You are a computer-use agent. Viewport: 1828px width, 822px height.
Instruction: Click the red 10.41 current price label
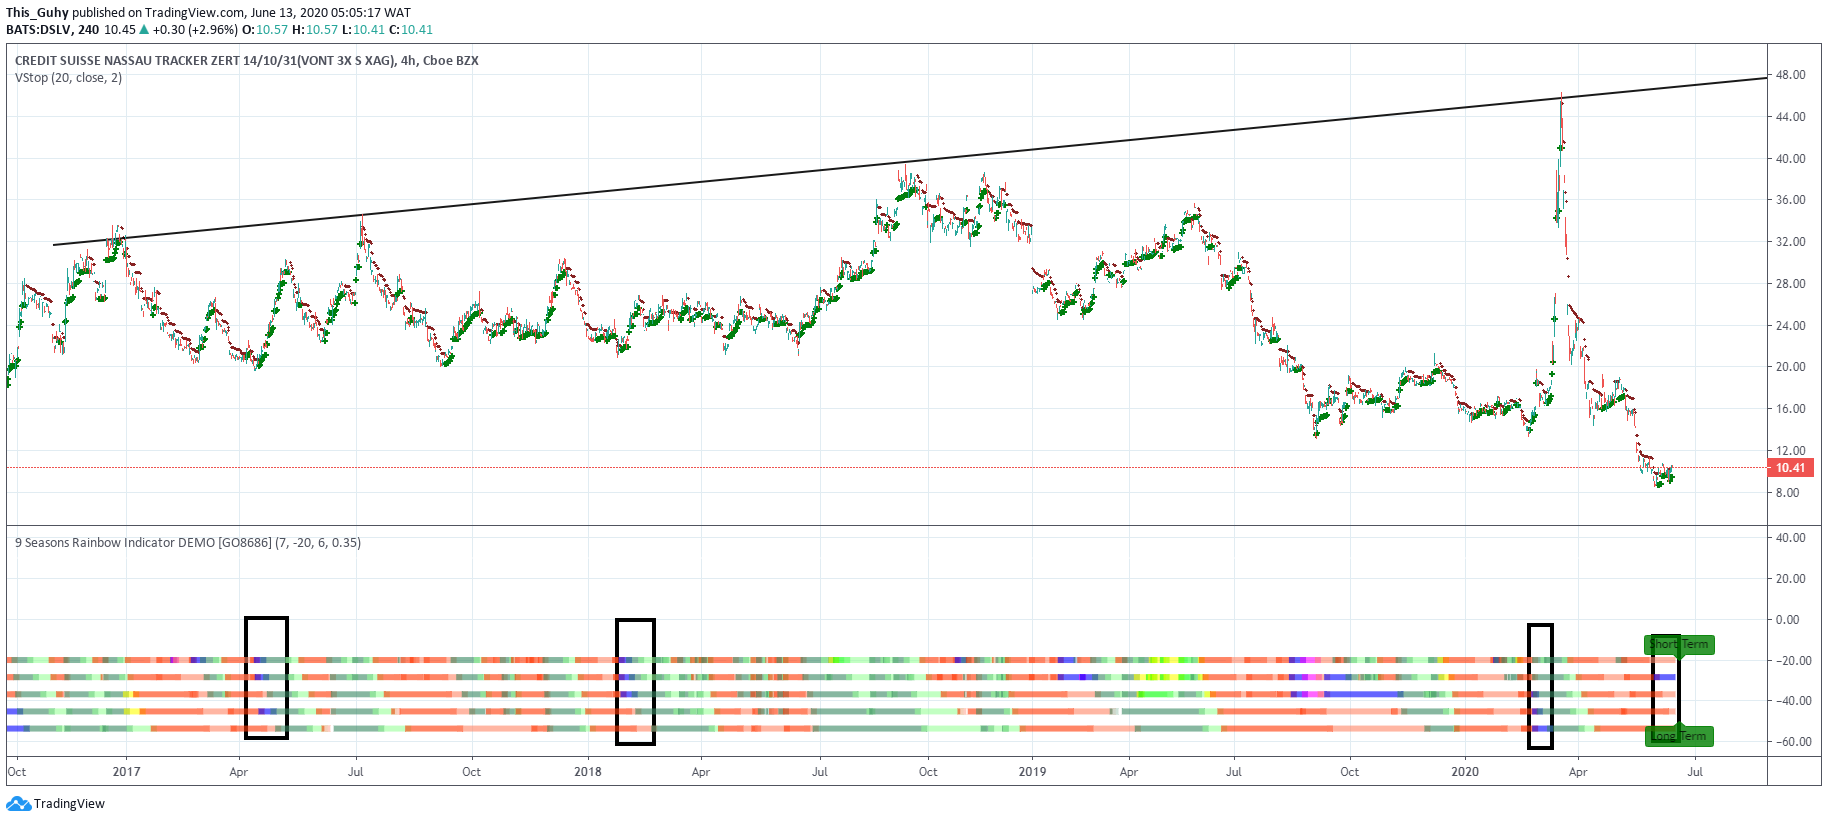[1790, 468]
